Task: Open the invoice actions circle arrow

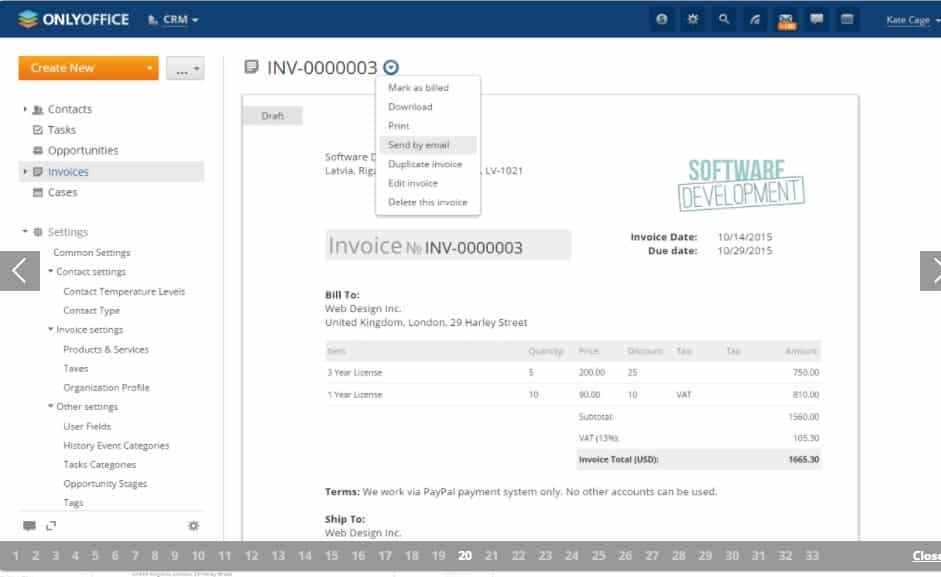Action: click(x=391, y=68)
